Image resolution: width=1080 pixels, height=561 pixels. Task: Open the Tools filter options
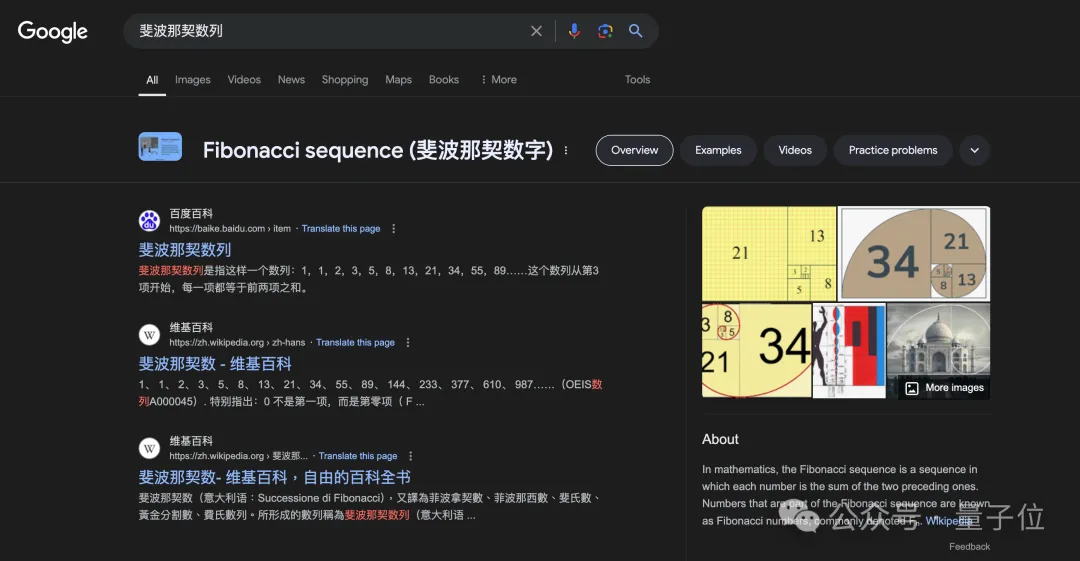637,80
